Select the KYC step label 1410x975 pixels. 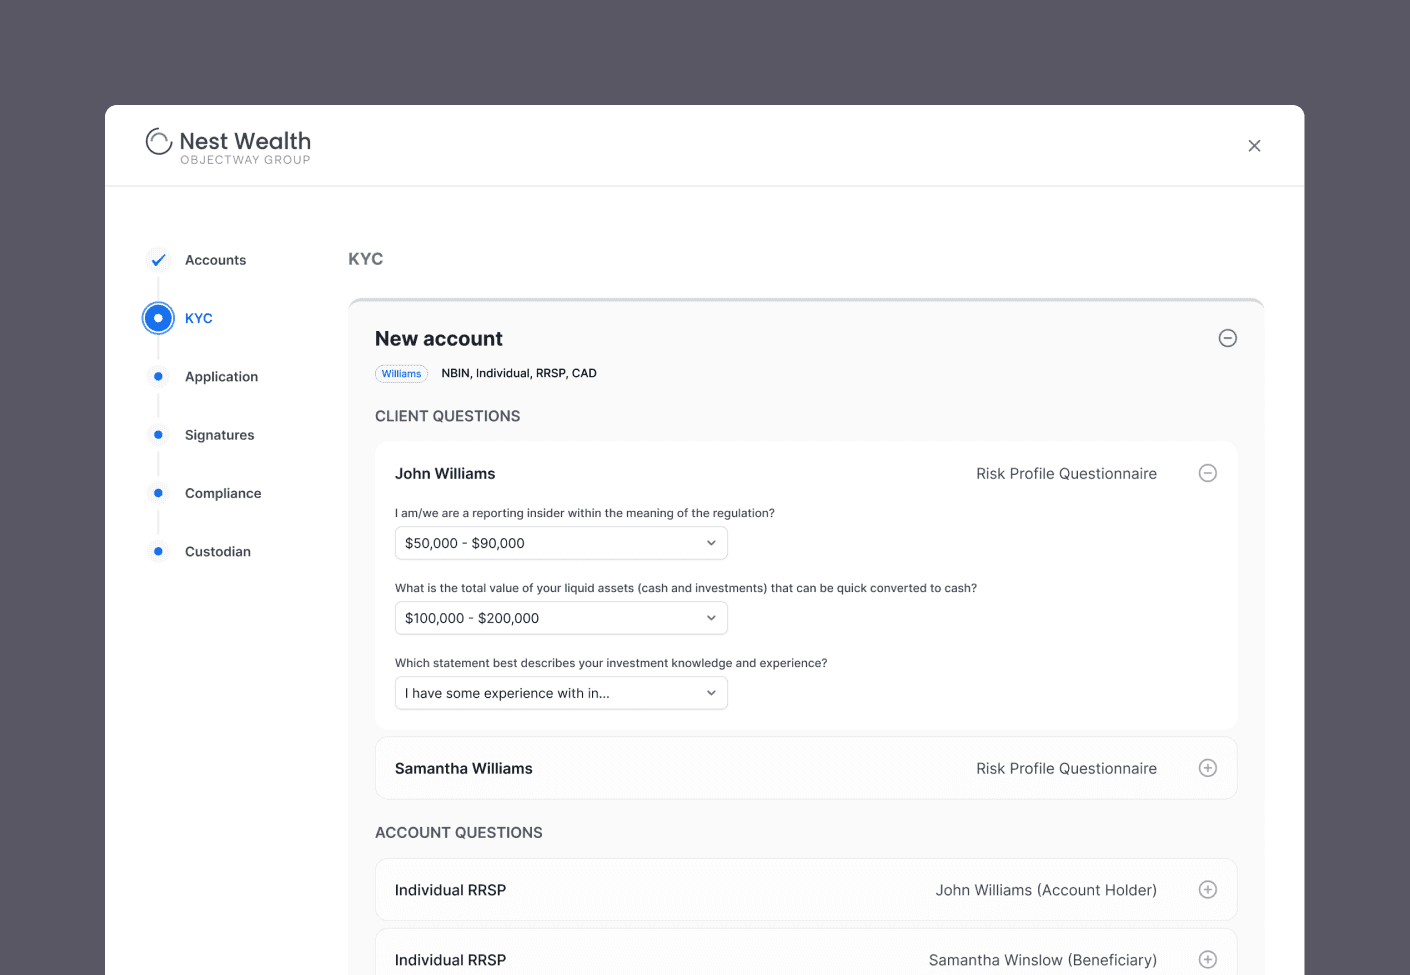[198, 318]
